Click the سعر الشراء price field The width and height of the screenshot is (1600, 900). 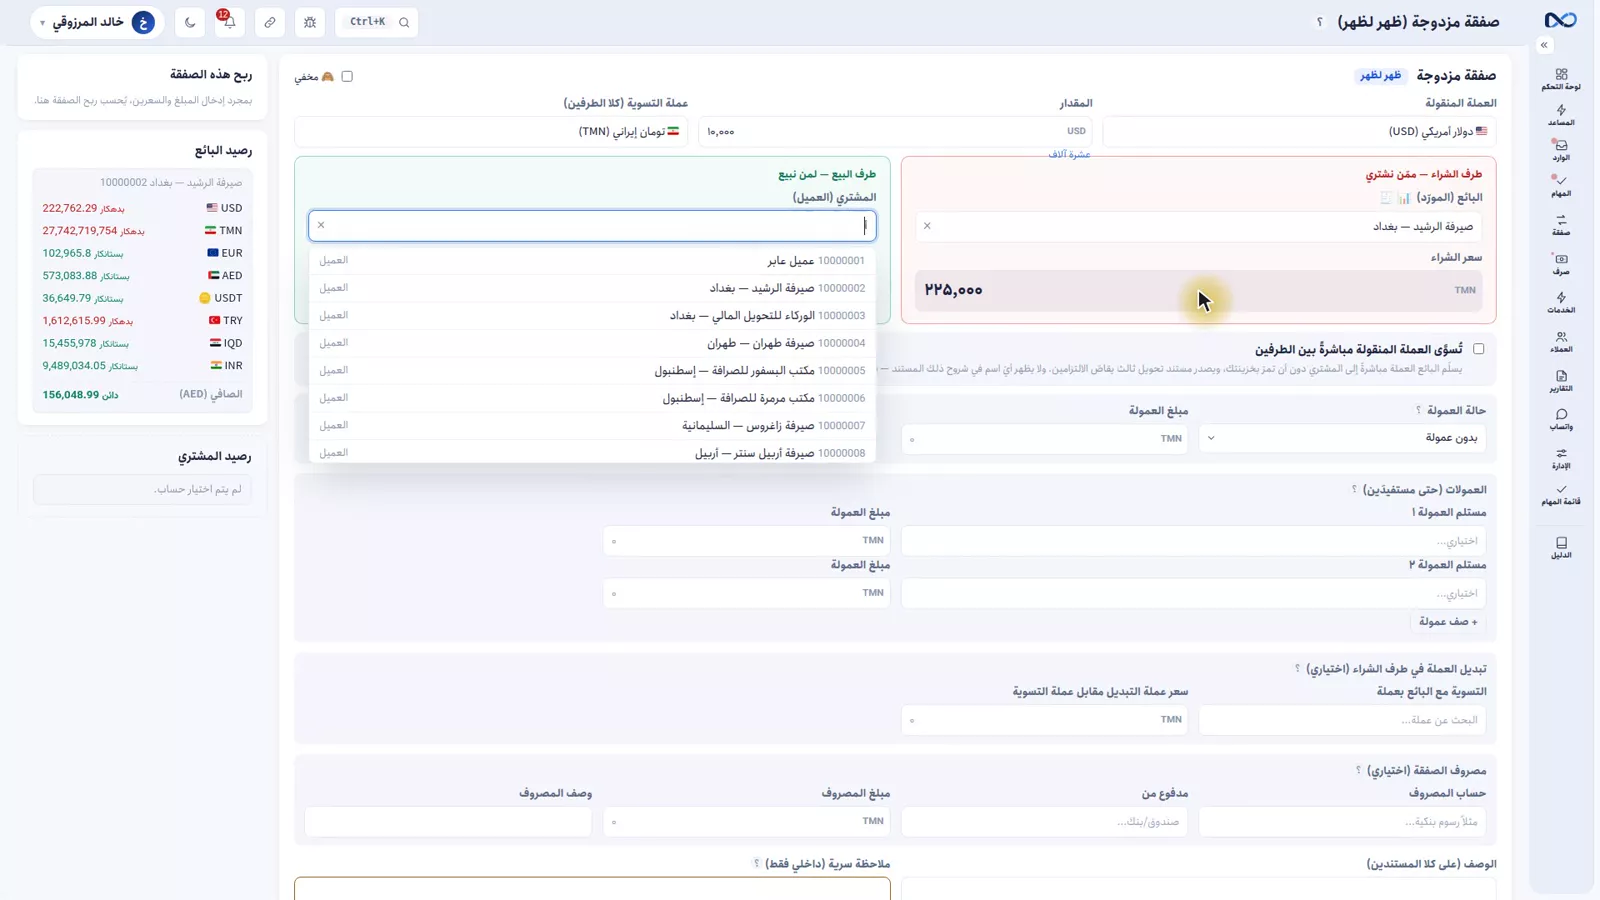1198,290
